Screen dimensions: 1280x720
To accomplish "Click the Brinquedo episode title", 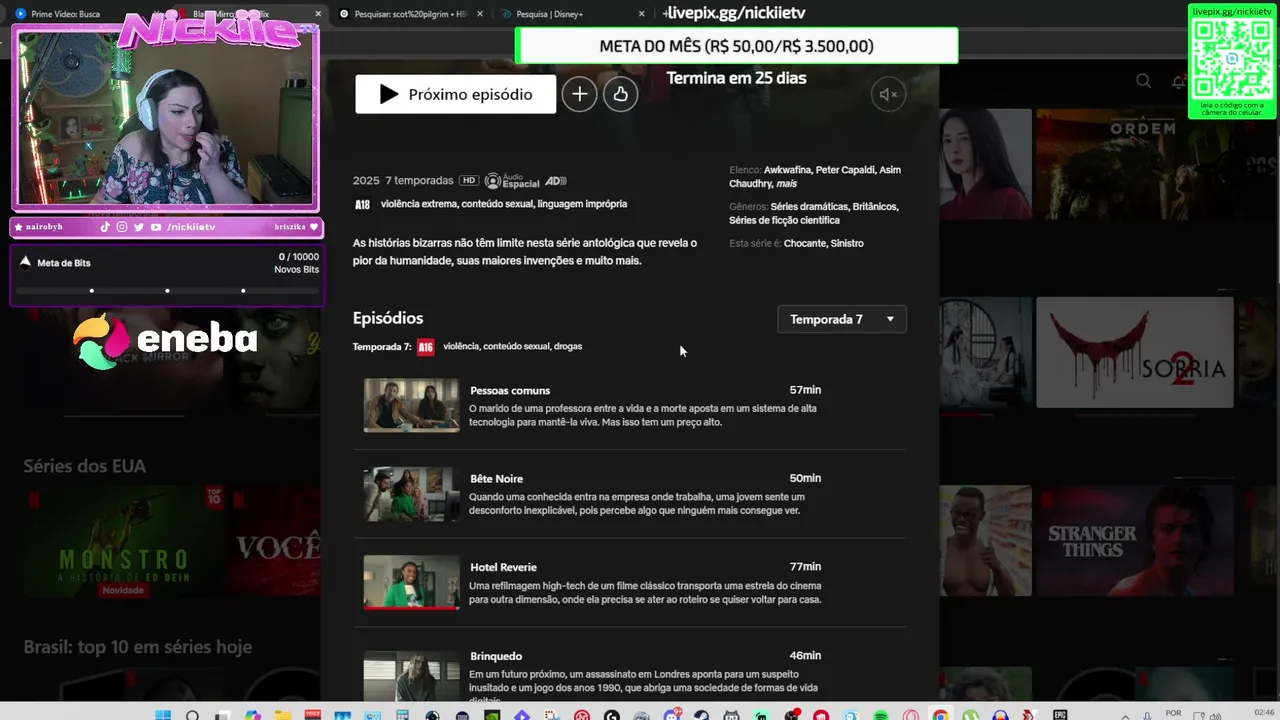I will point(496,656).
